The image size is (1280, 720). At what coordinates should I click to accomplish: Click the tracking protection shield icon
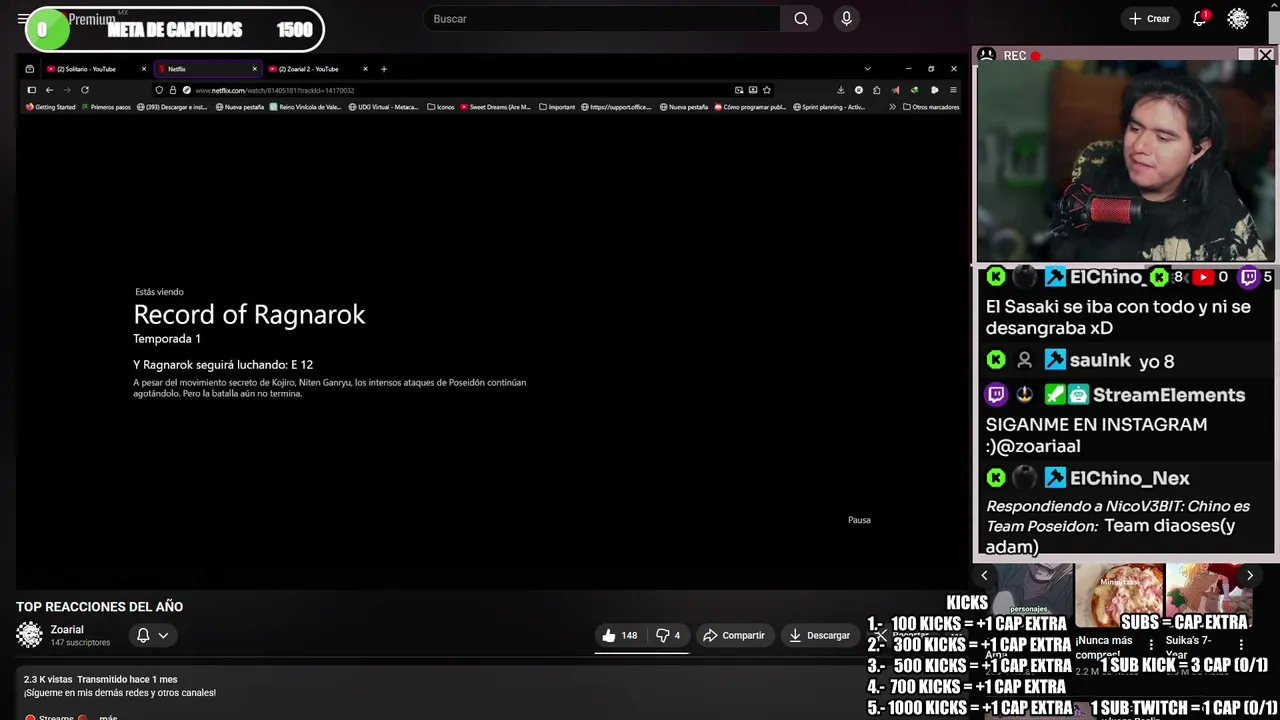[x=159, y=90]
